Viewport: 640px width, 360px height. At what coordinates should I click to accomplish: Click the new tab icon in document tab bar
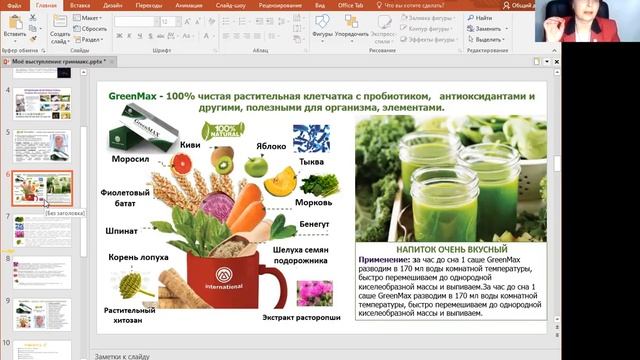(x=537, y=62)
